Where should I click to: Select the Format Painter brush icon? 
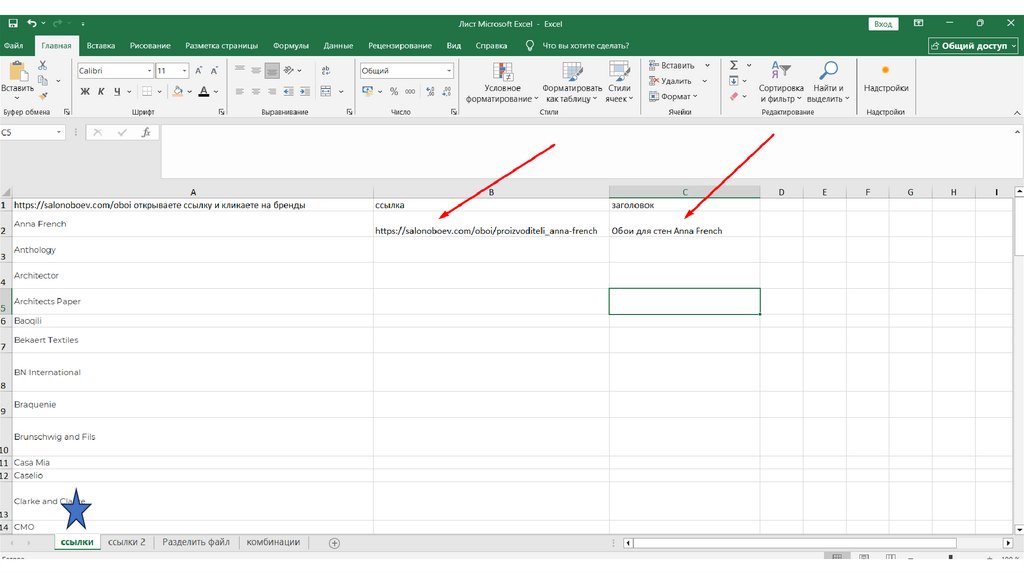[x=42, y=97]
